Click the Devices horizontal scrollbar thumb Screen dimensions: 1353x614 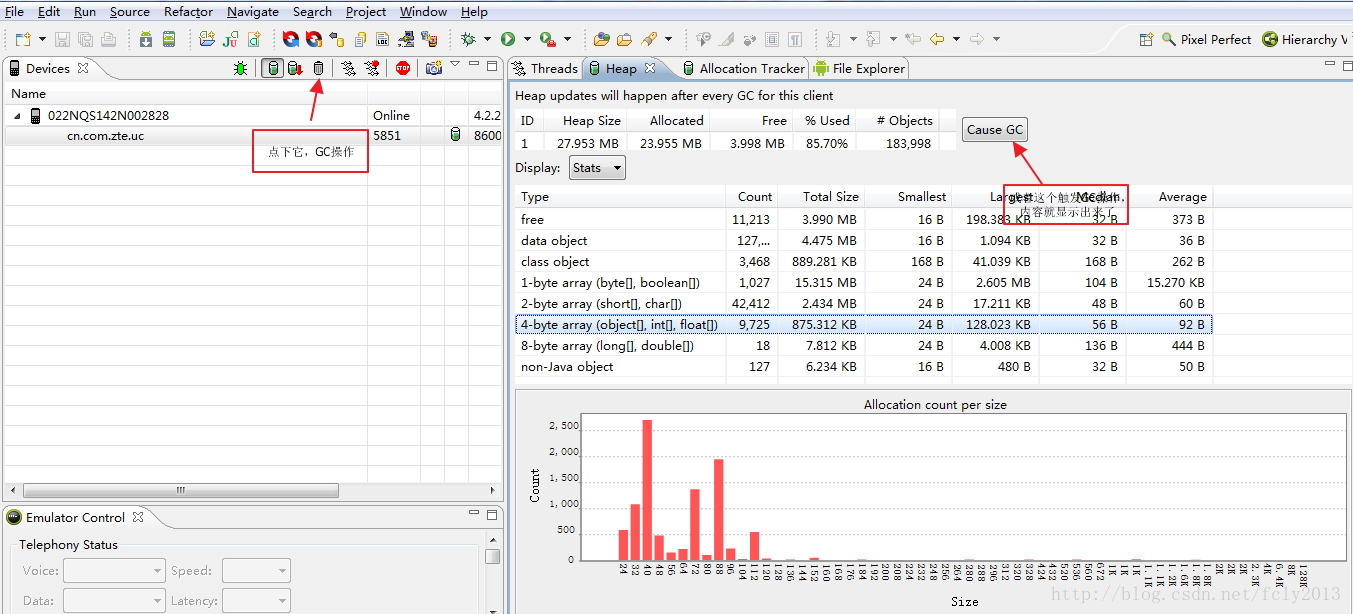(x=181, y=491)
